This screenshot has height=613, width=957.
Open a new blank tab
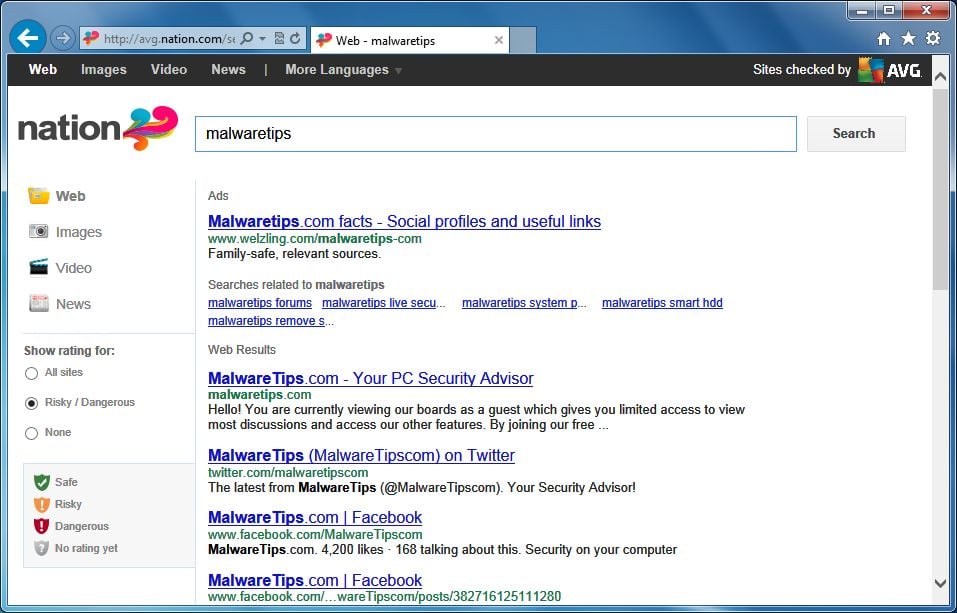522,40
